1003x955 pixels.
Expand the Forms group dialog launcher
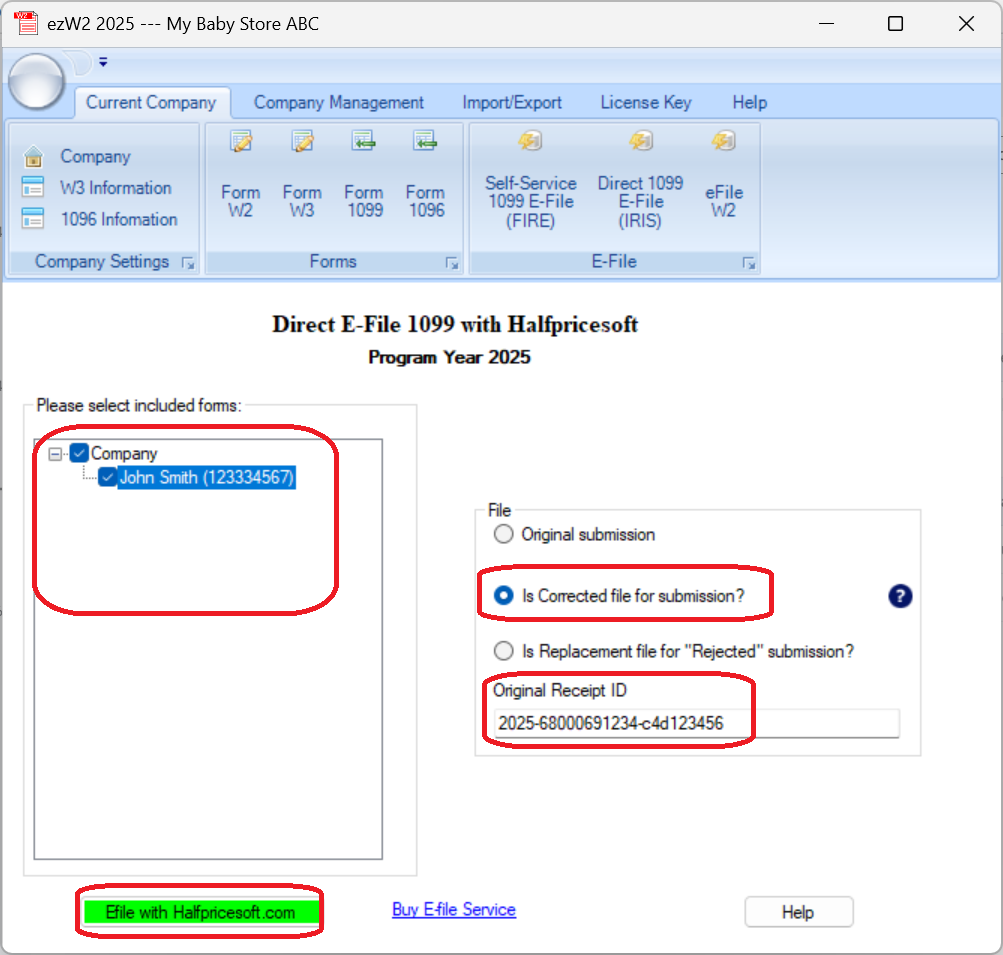point(452,263)
